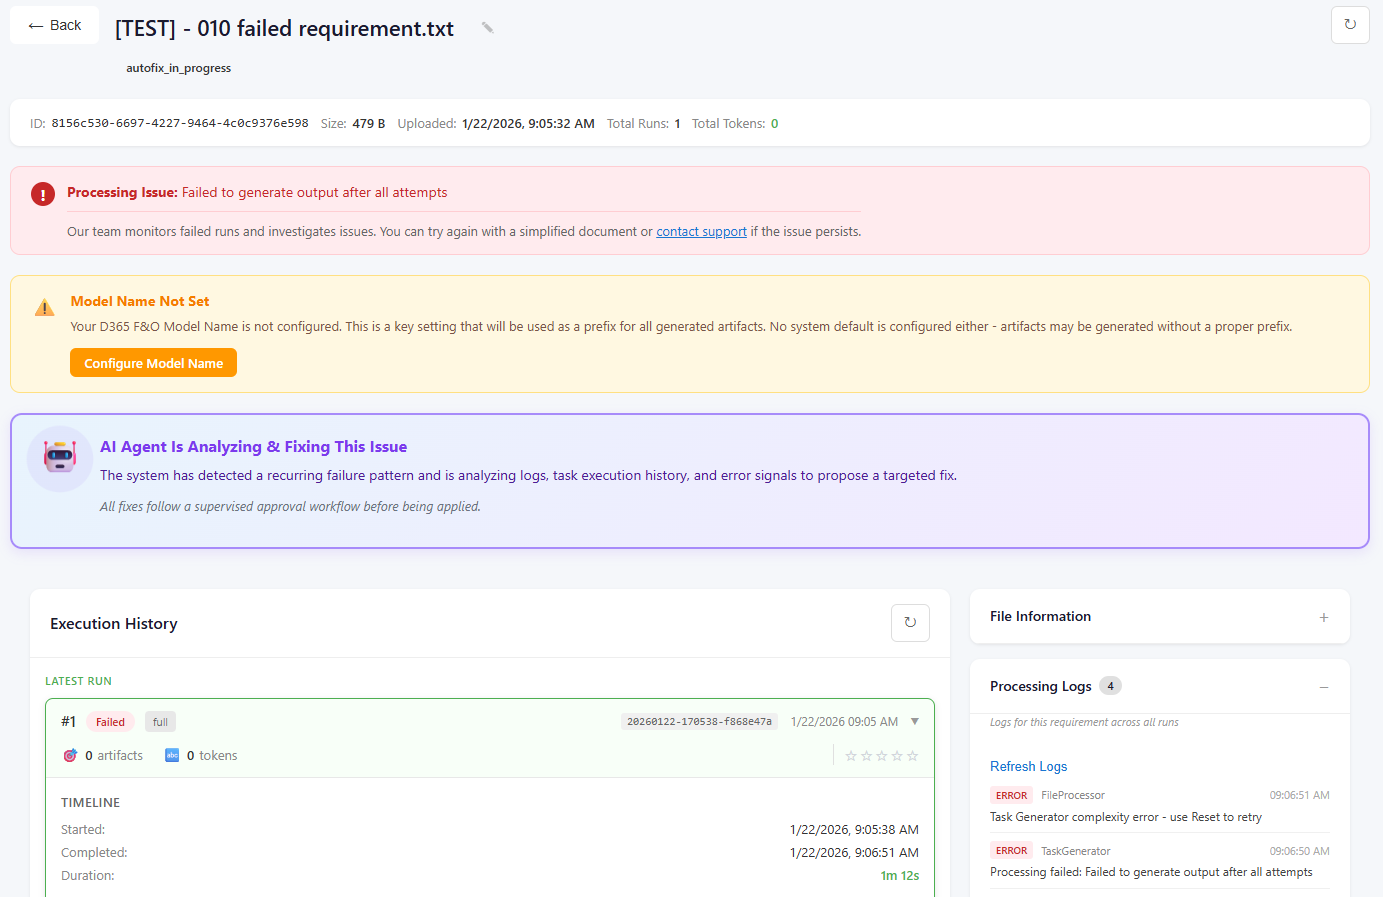
Task: Click the LATEST RUN label
Action: coord(78,681)
